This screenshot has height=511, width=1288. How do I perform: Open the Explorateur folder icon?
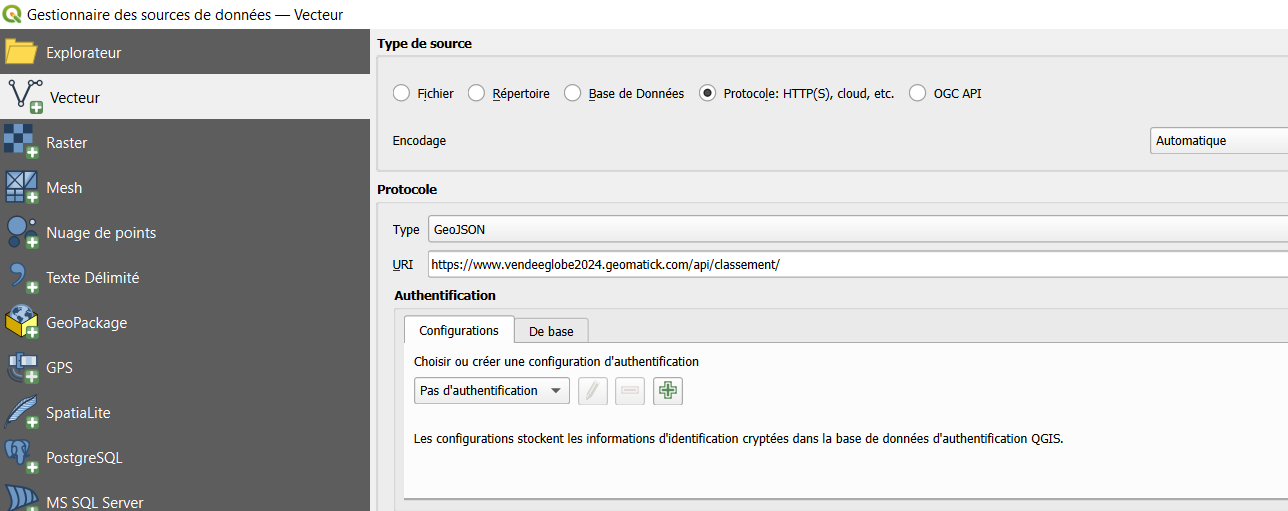click(x=21, y=52)
